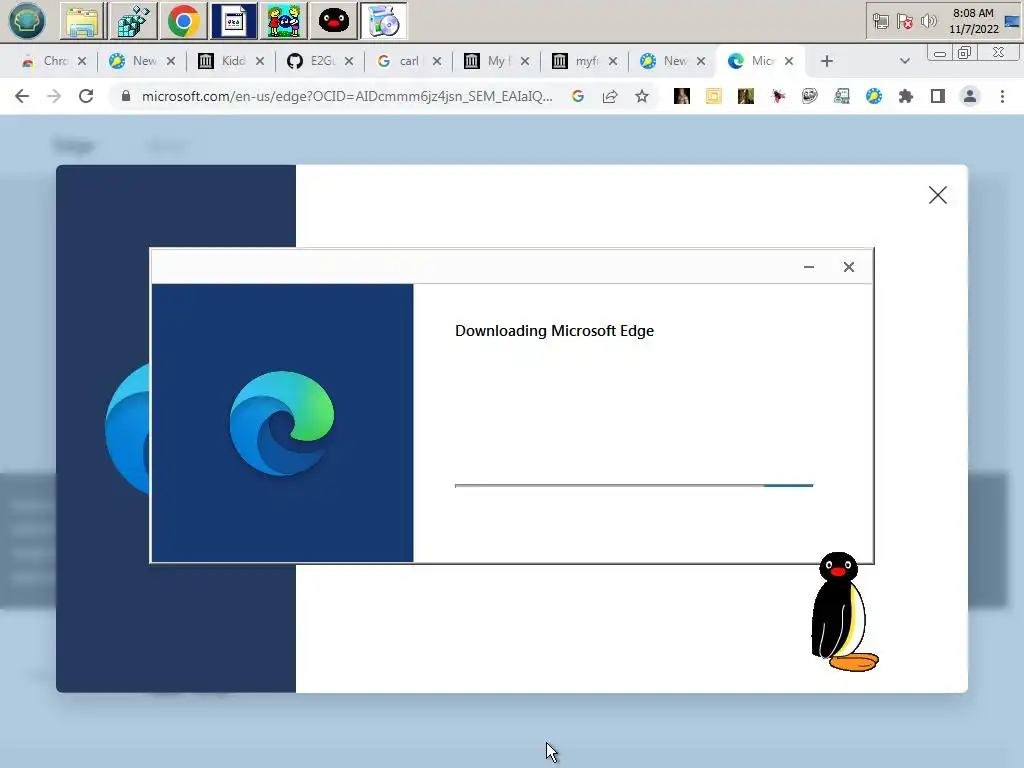Open the two kids taskbar icon
This screenshot has height=768, width=1024.
coord(283,21)
